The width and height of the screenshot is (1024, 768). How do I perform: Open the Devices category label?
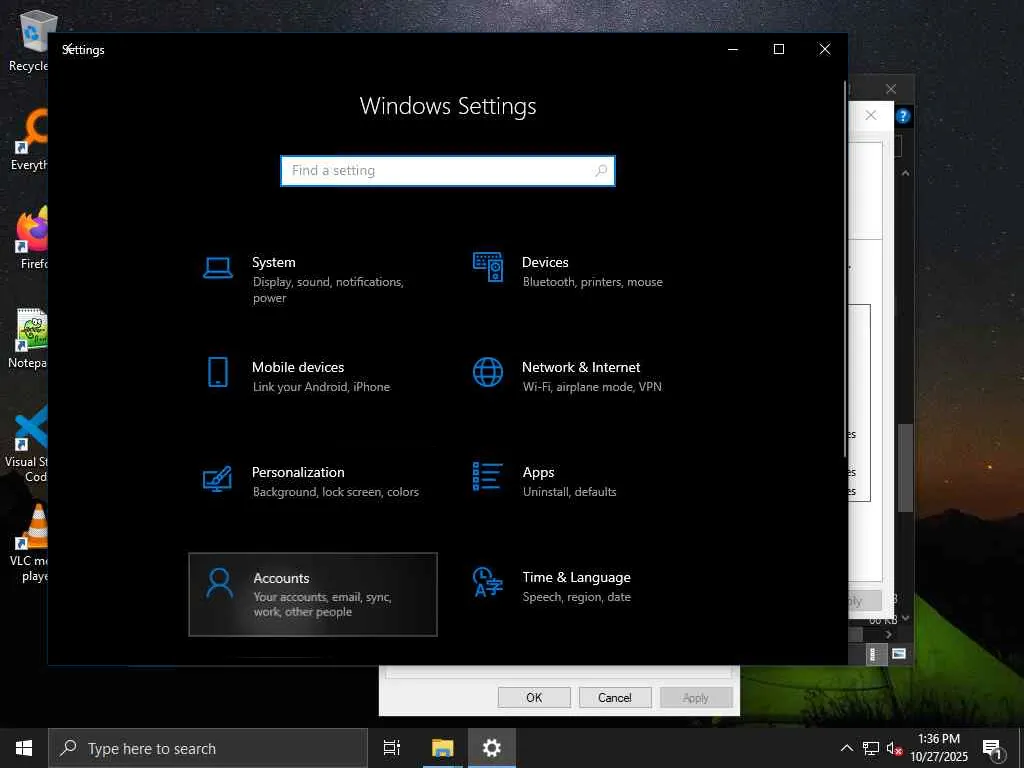click(545, 262)
